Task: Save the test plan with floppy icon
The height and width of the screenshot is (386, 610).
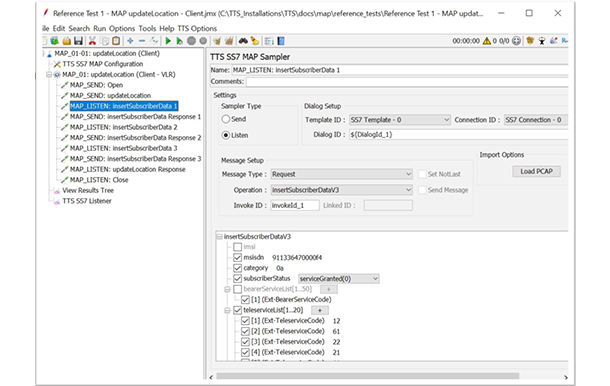Action: pos(78,41)
